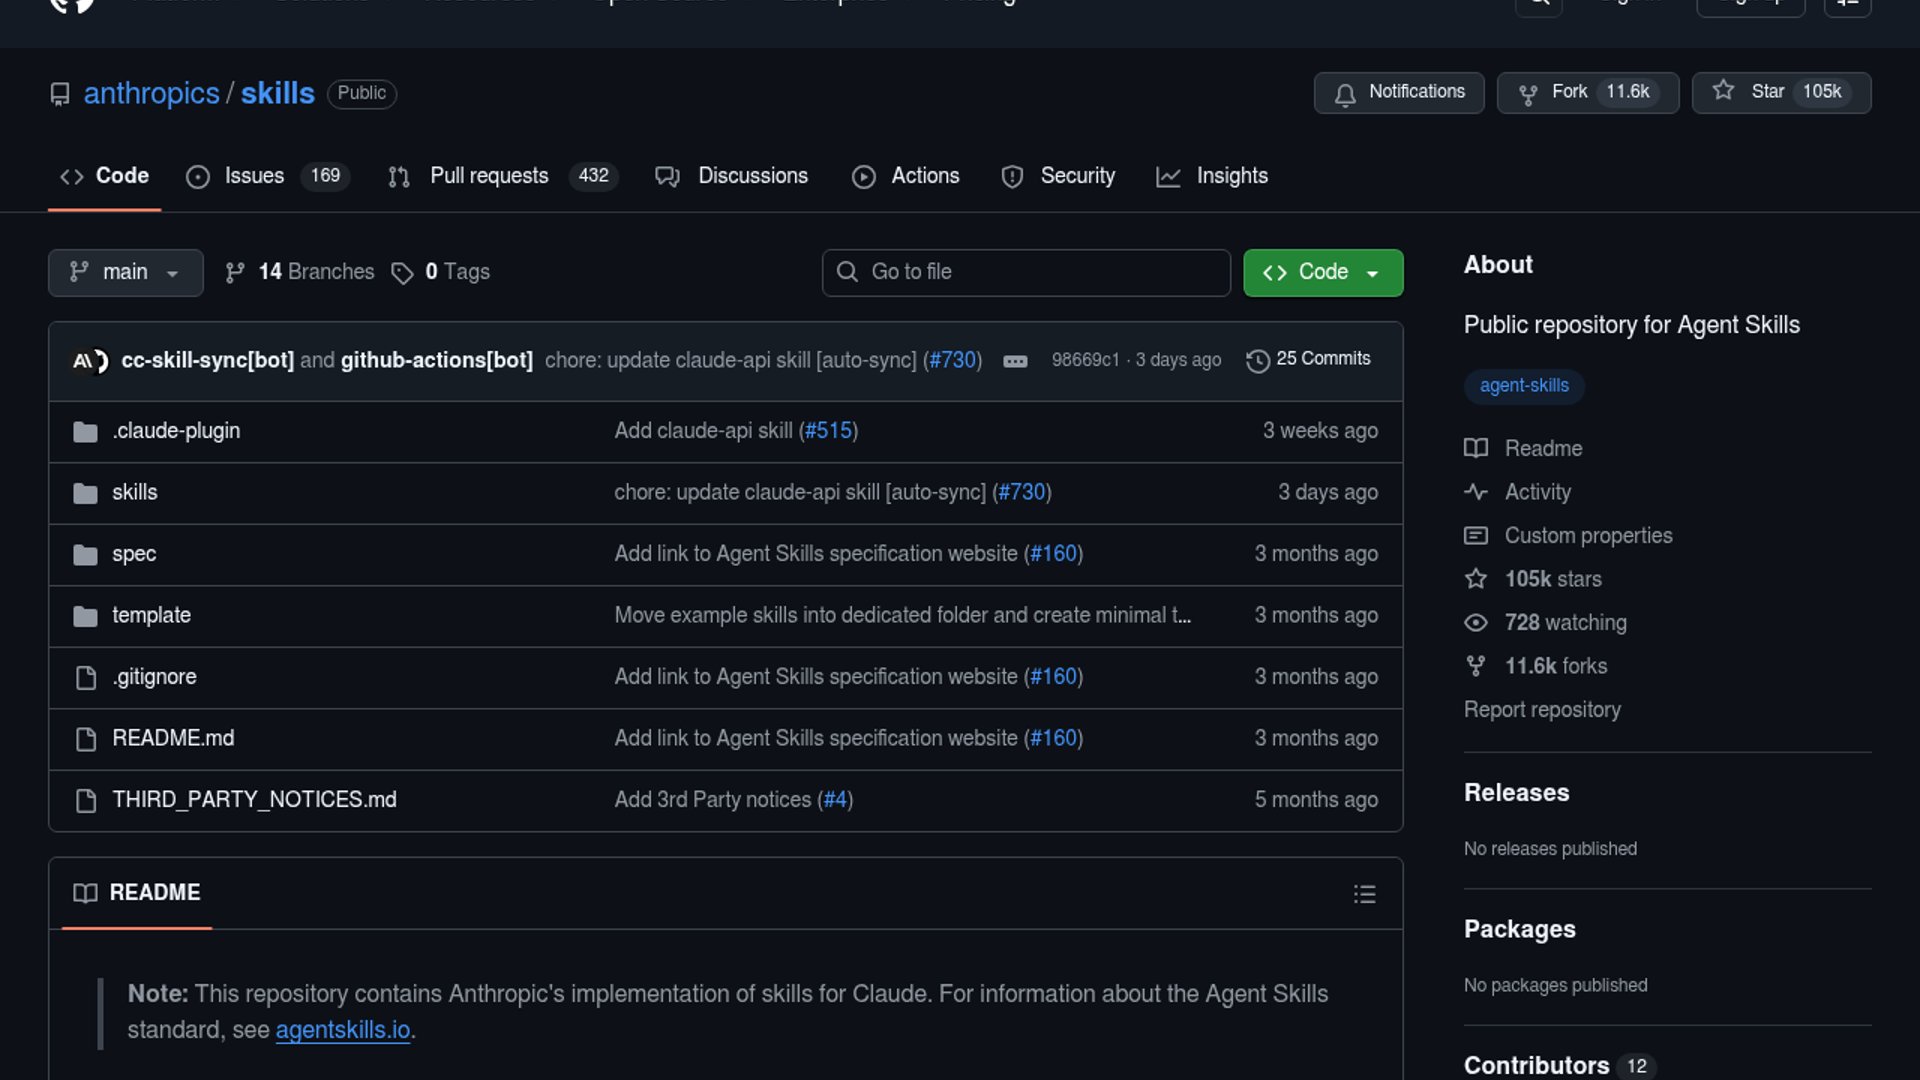
Task: Click Report repository link
Action: click(x=1541, y=710)
